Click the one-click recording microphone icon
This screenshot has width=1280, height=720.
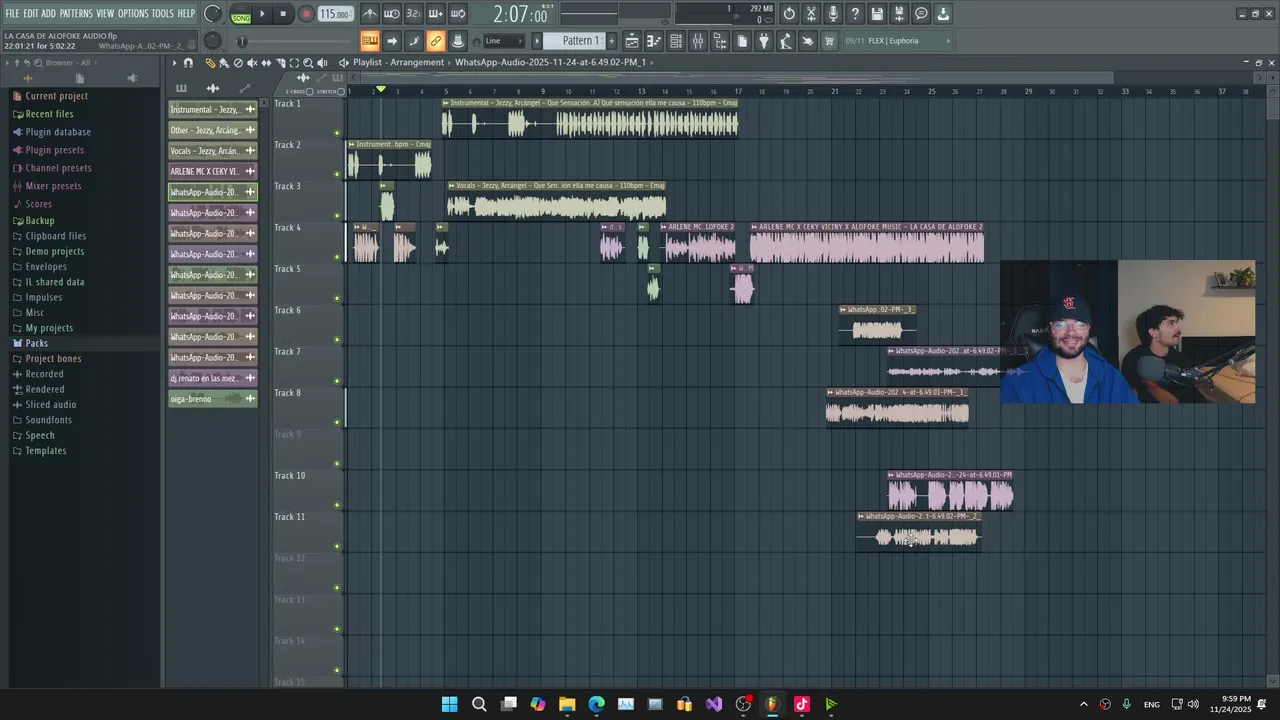pyautogui.click(x=833, y=14)
